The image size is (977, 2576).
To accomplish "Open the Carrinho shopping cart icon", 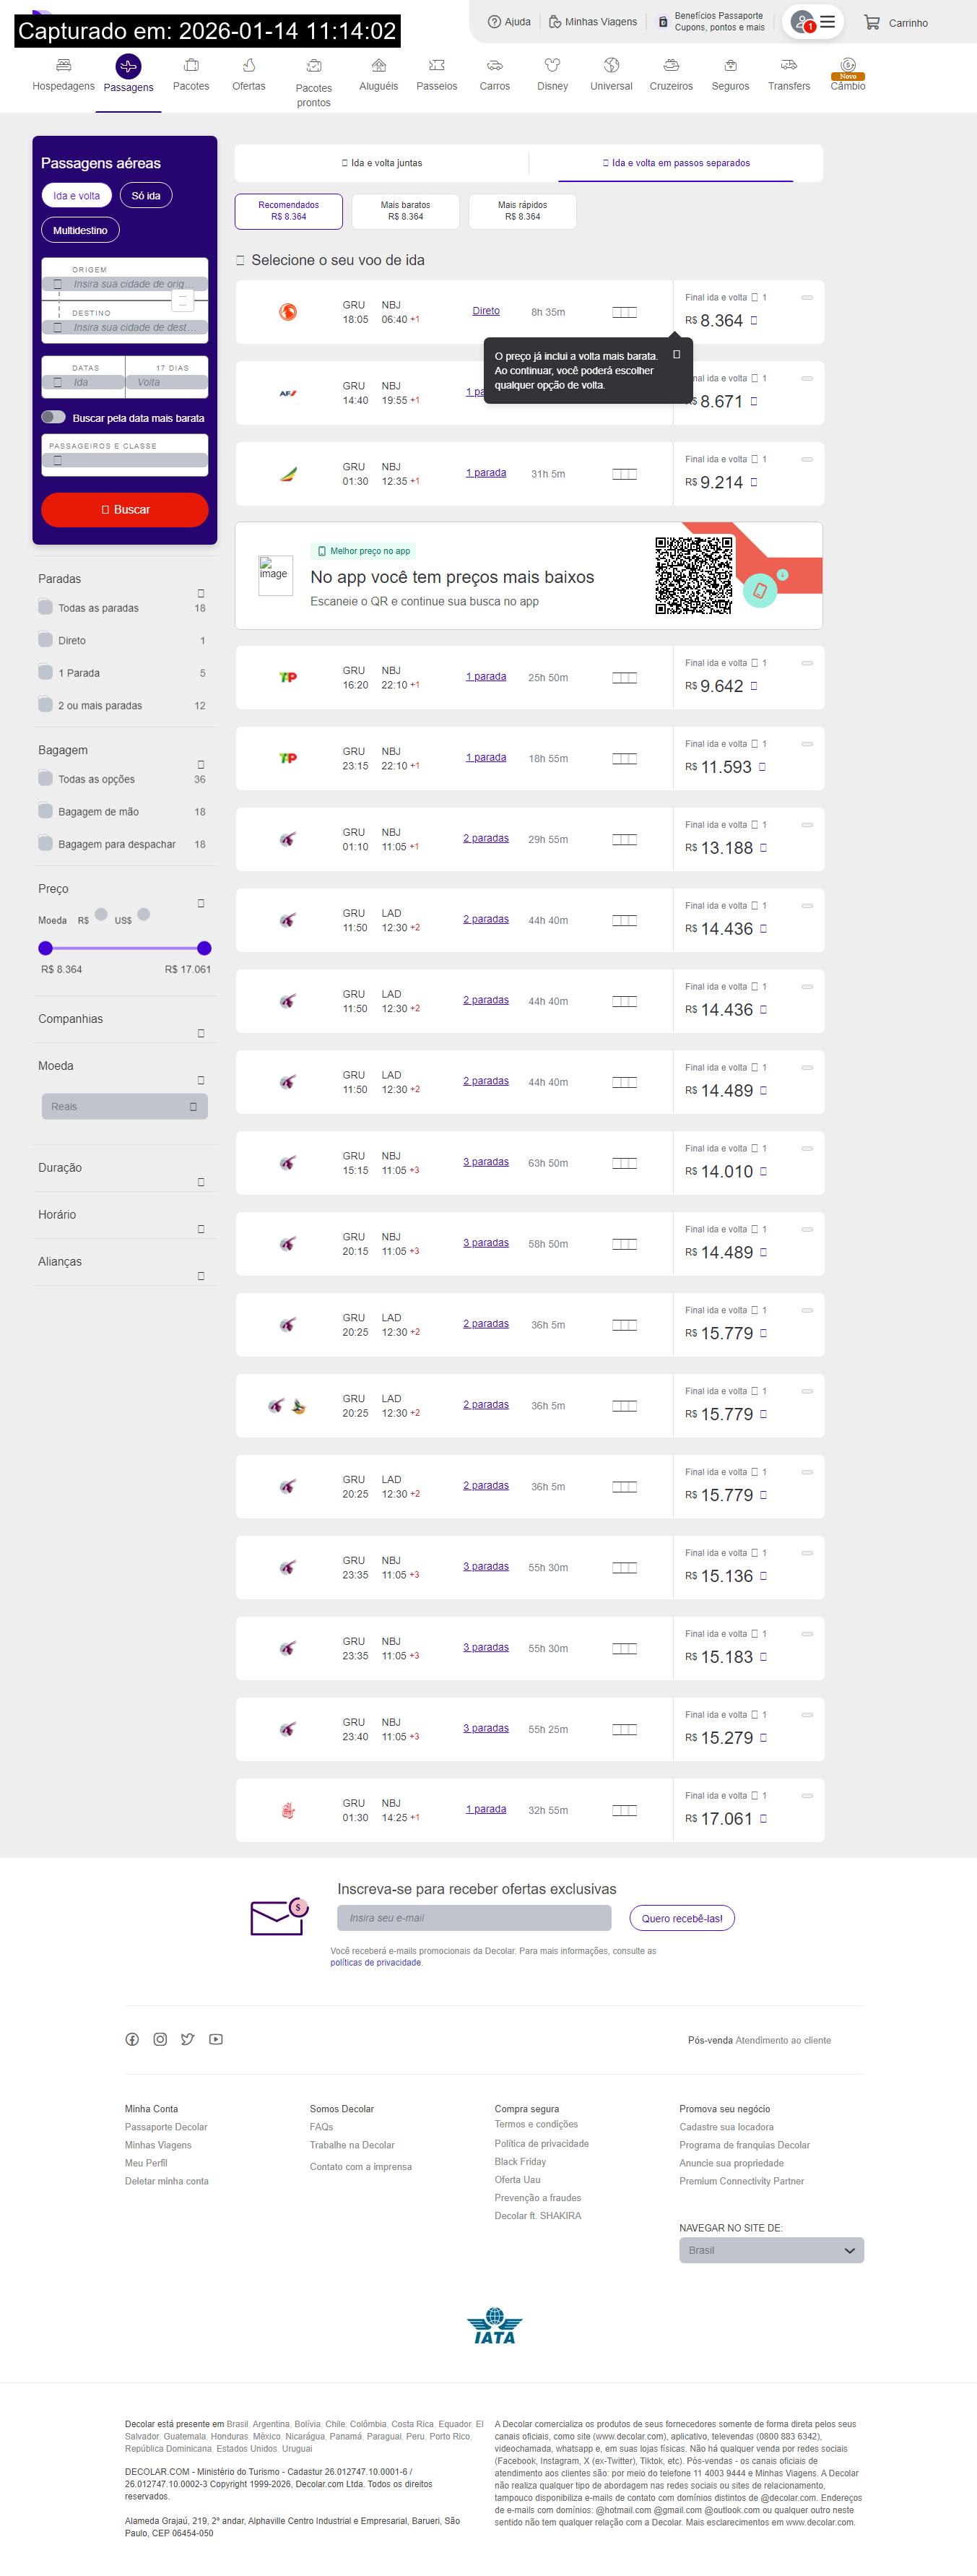I will pos(871,22).
